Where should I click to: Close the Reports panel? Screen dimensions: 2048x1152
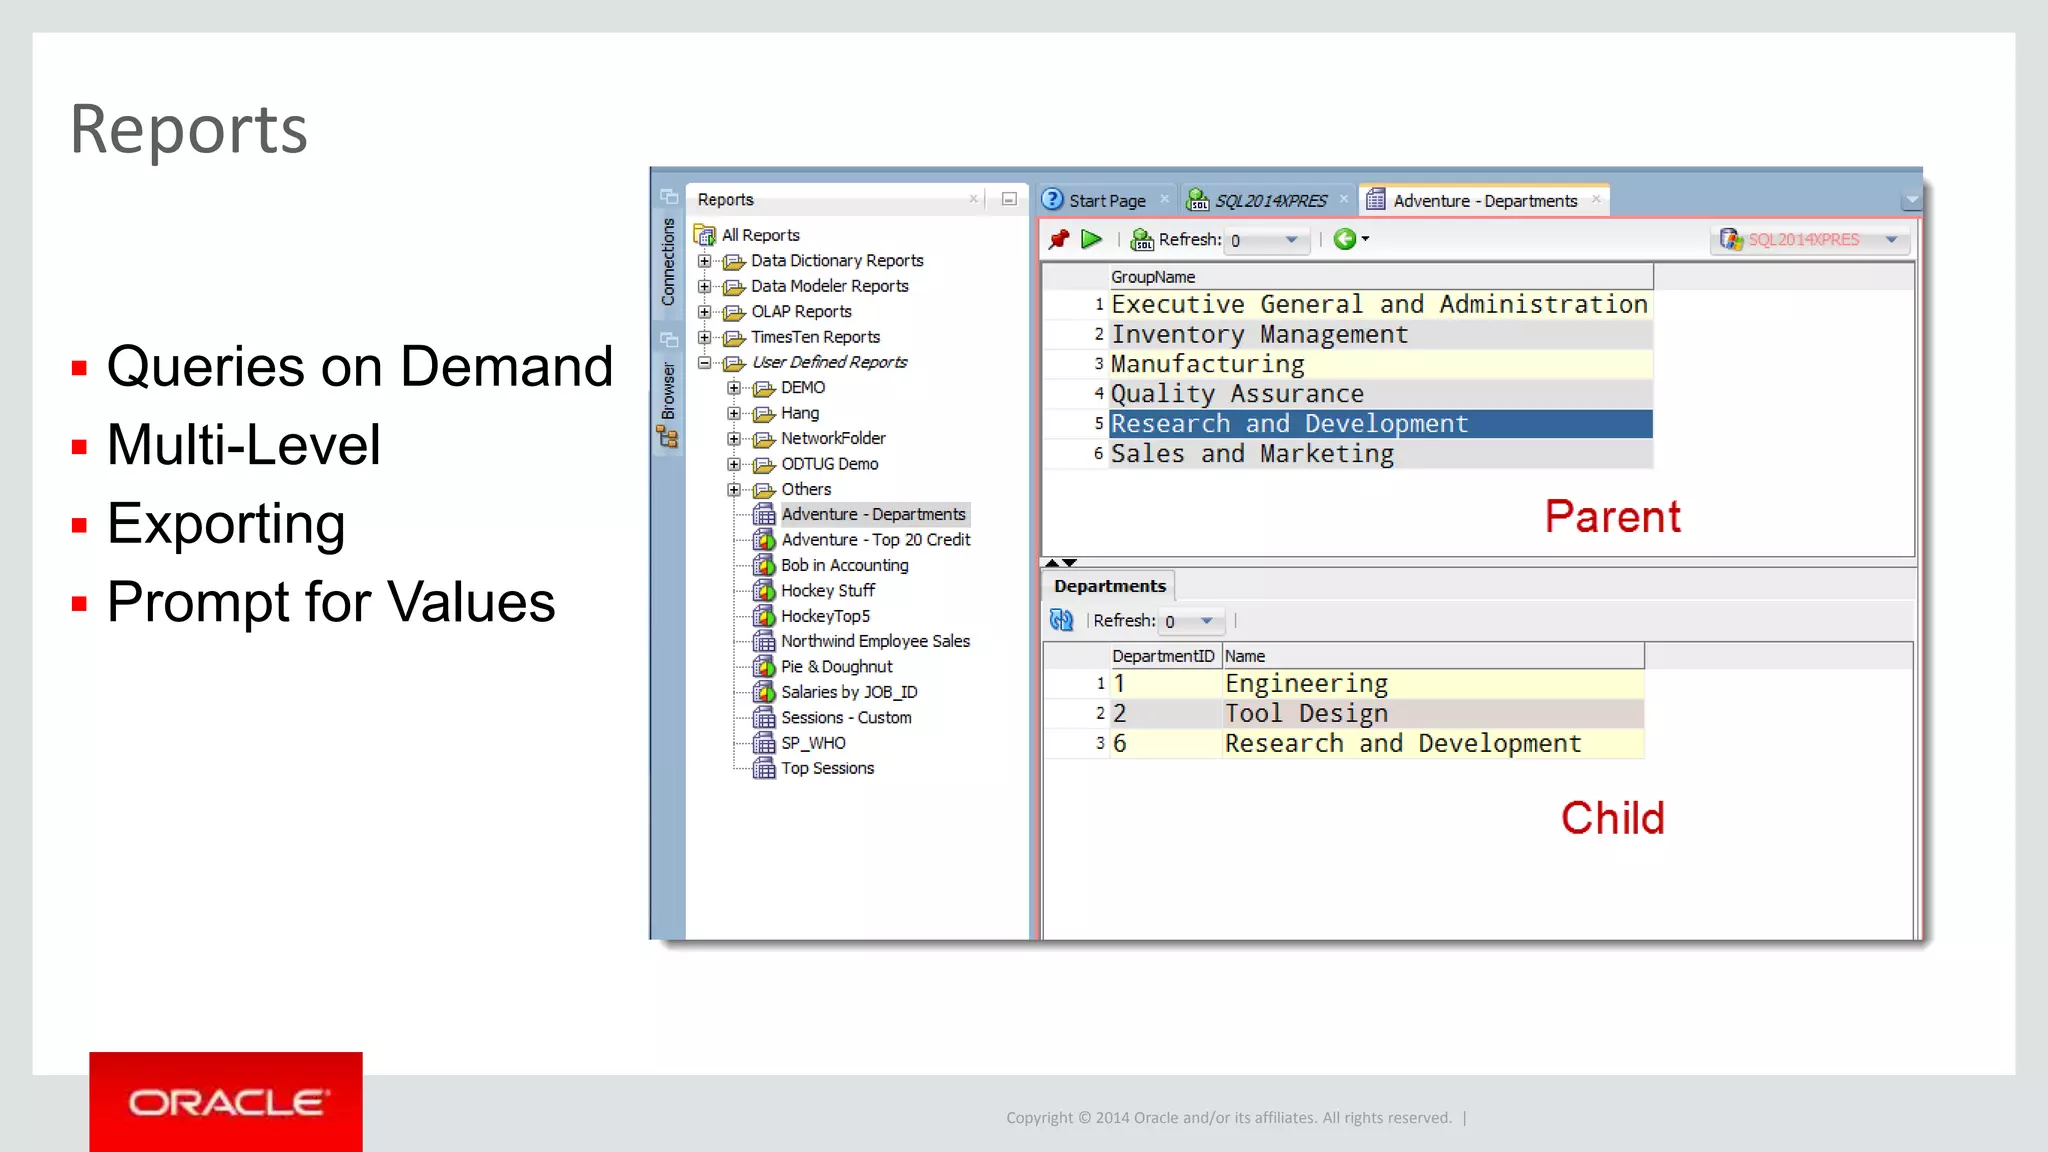pyautogui.click(x=973, y=199)
